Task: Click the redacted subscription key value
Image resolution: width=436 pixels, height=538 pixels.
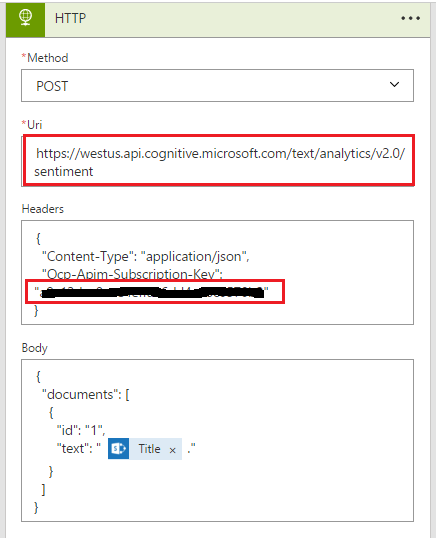Action: click(x=151, y=293)
